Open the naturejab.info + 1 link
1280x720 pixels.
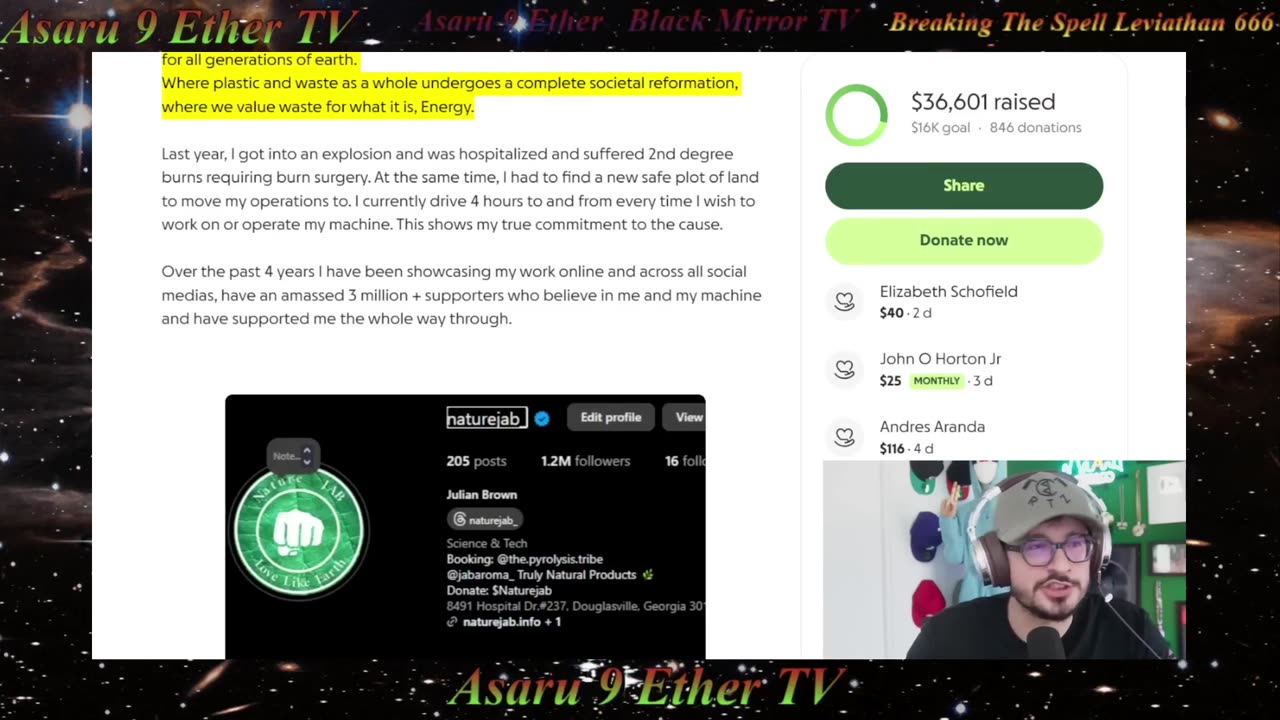tap(512, 622)
